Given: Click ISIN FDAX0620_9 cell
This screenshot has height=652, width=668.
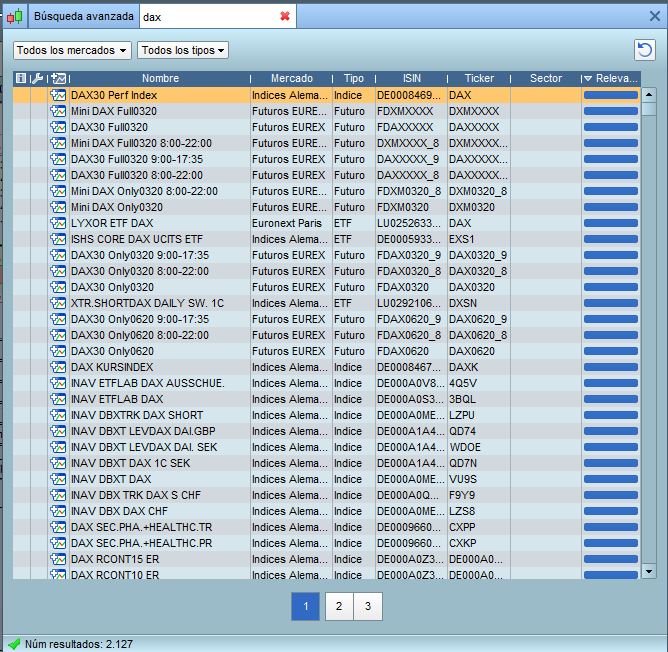Looking at the screenshot, I should 409,319.
